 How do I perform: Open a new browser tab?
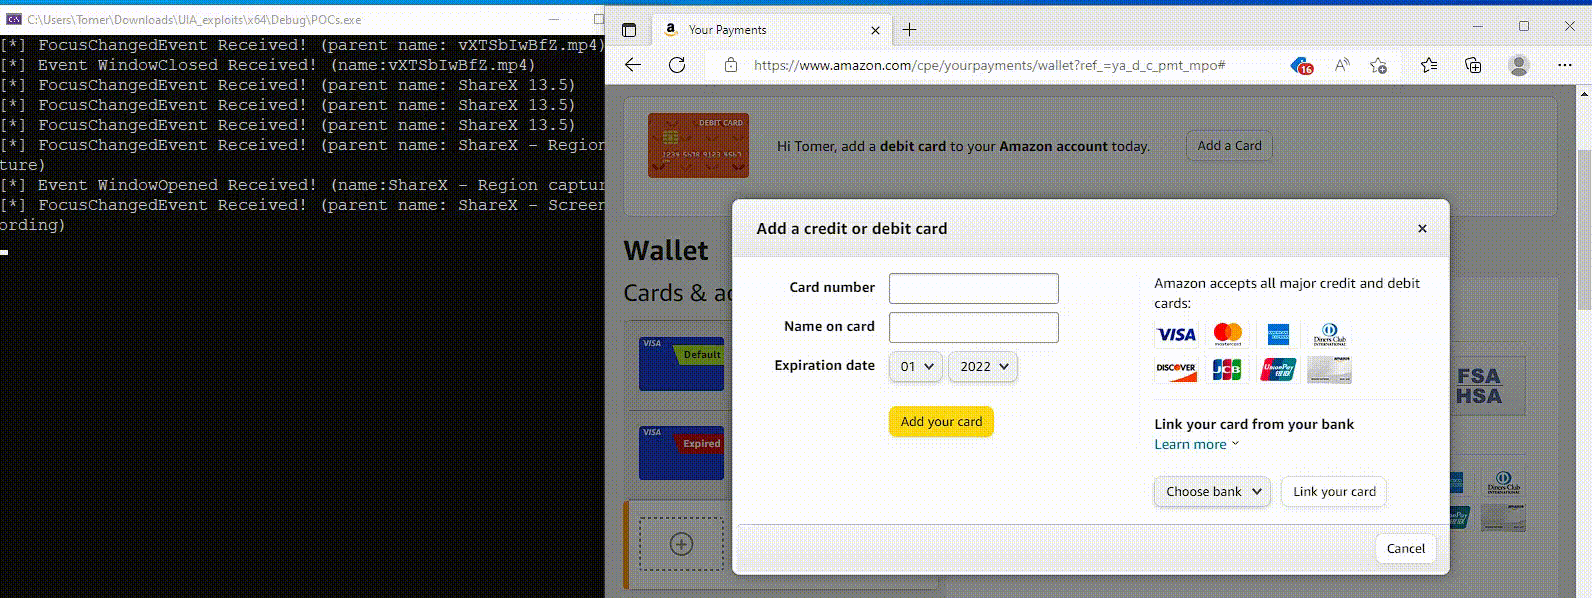pos(909,30)
